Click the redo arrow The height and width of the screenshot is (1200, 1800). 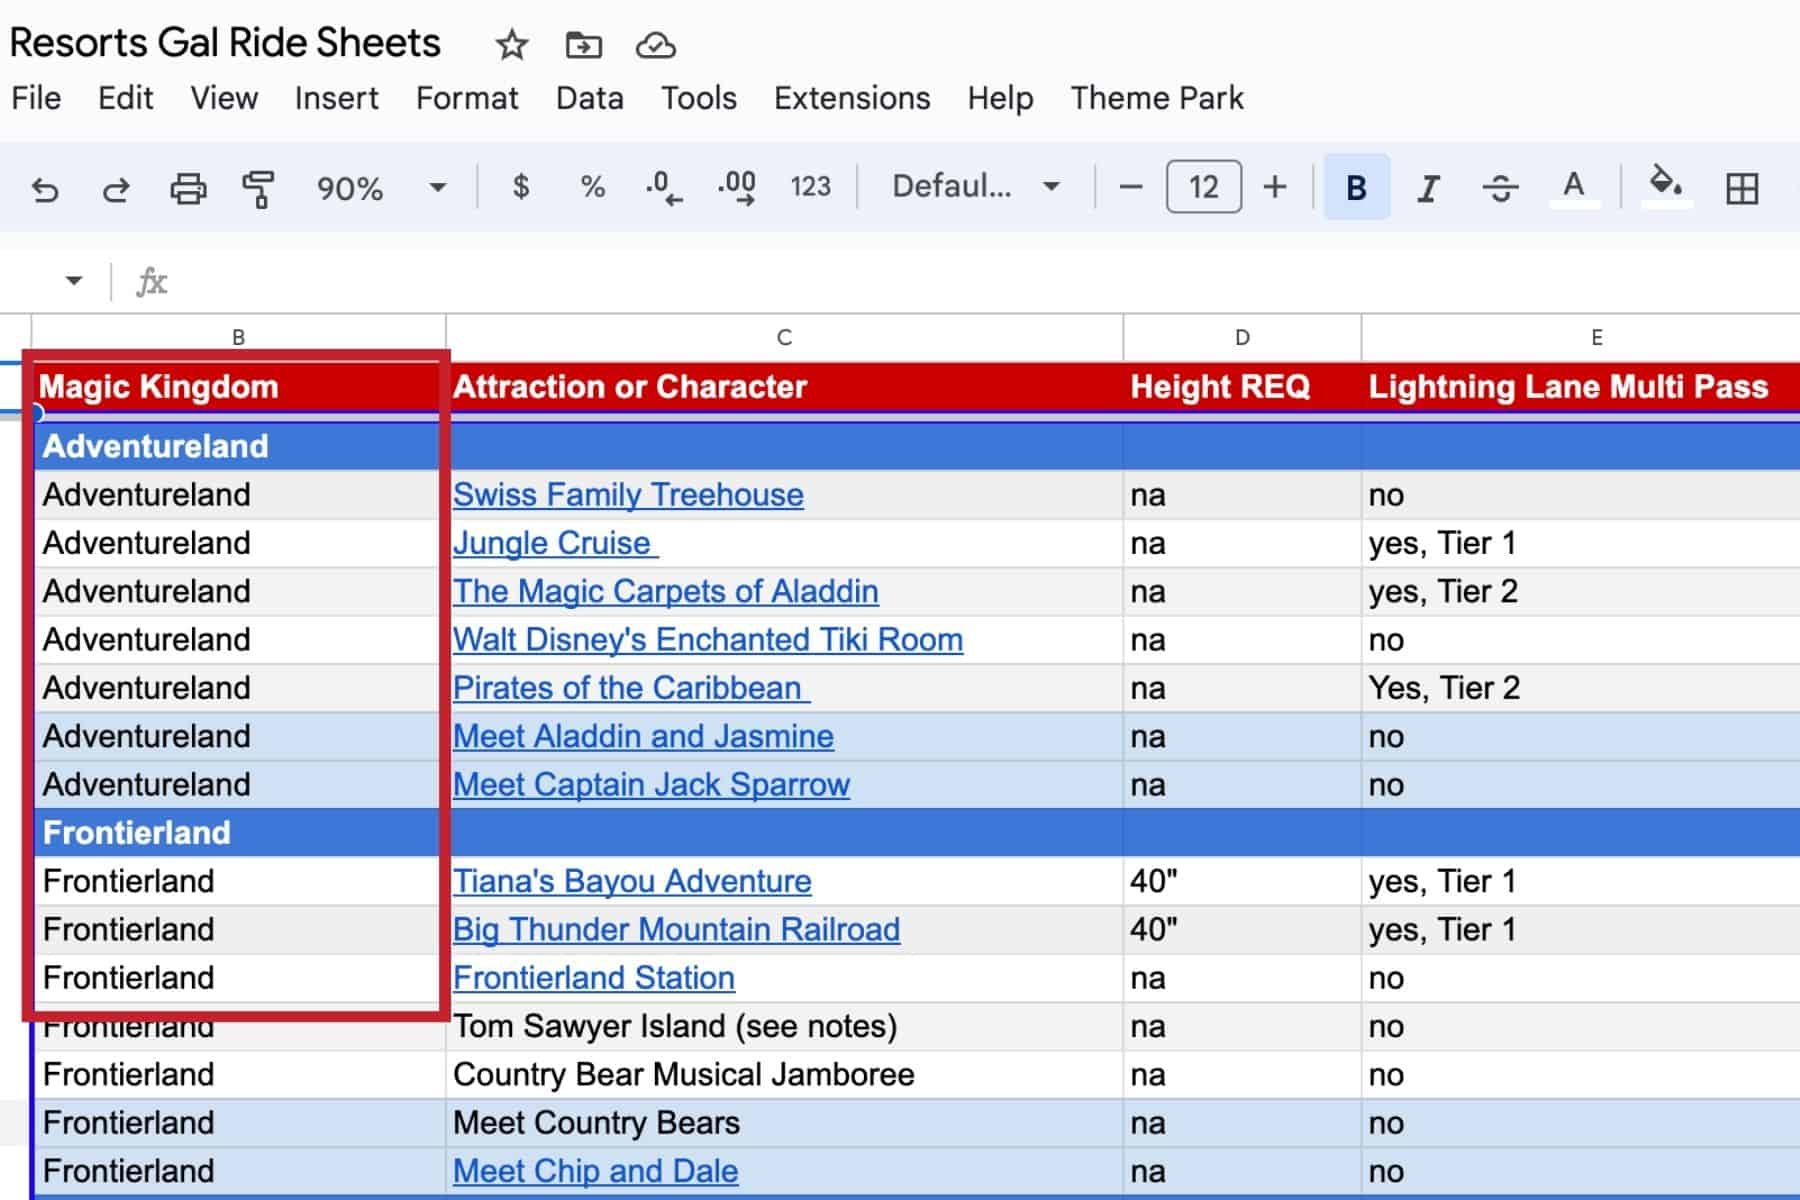(x=116, y=188)
